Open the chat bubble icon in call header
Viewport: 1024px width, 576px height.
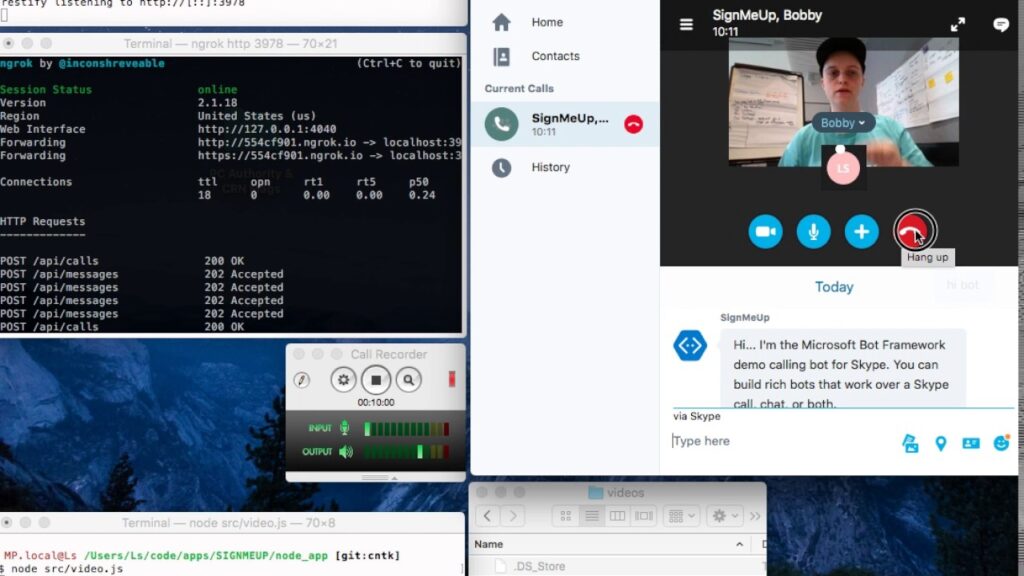[x=1000, y=25]
